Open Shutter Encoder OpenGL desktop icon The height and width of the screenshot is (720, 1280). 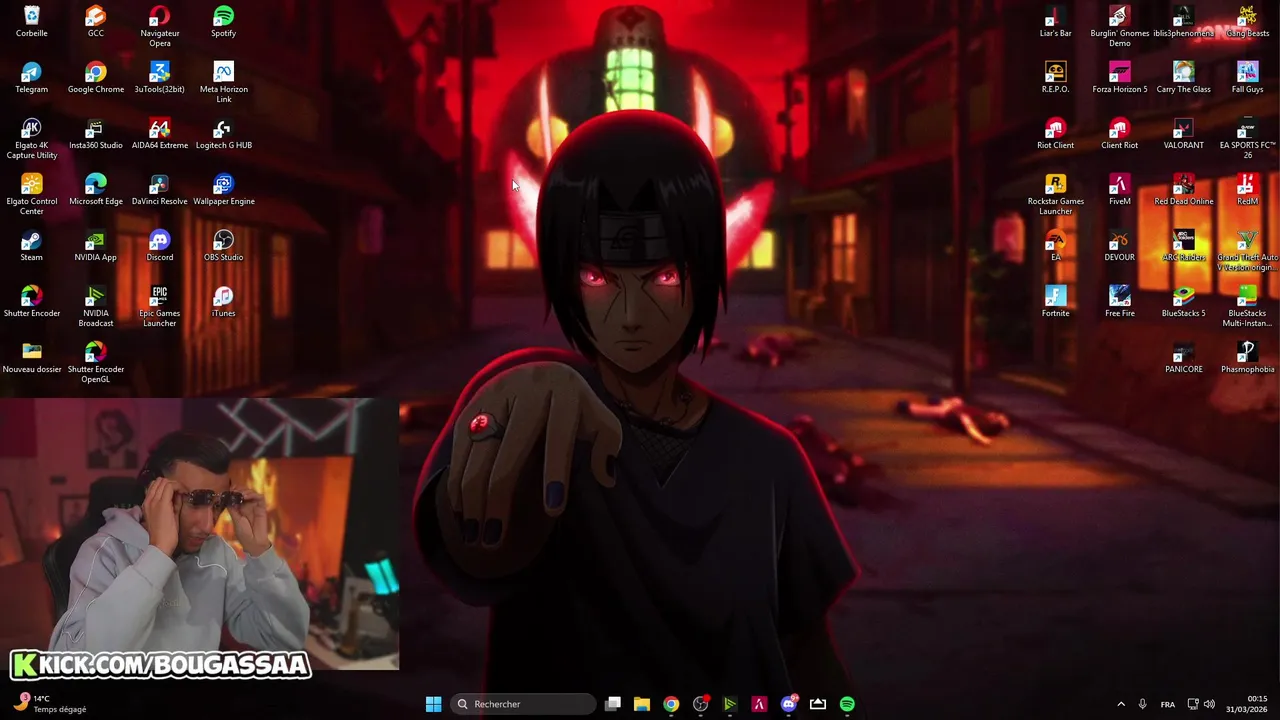click(96, 362)
